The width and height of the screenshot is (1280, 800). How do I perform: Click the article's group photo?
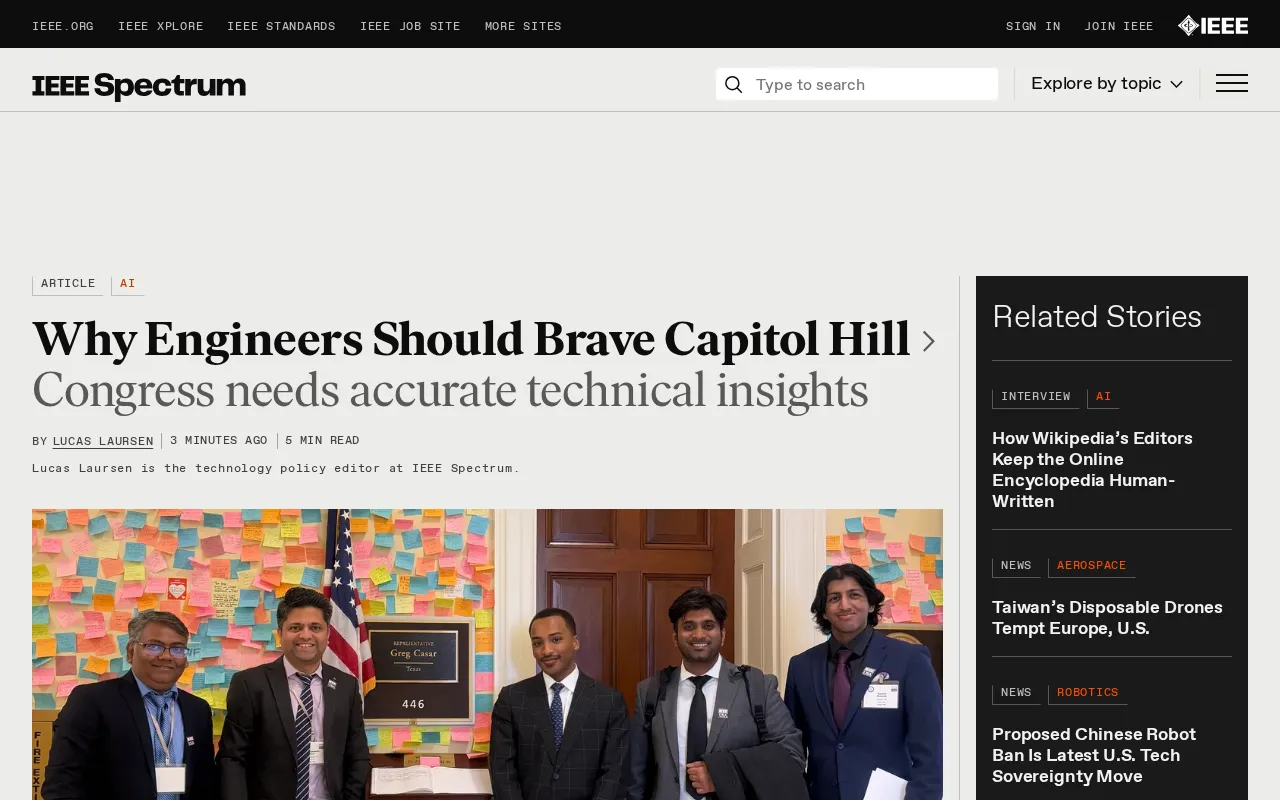487,654
